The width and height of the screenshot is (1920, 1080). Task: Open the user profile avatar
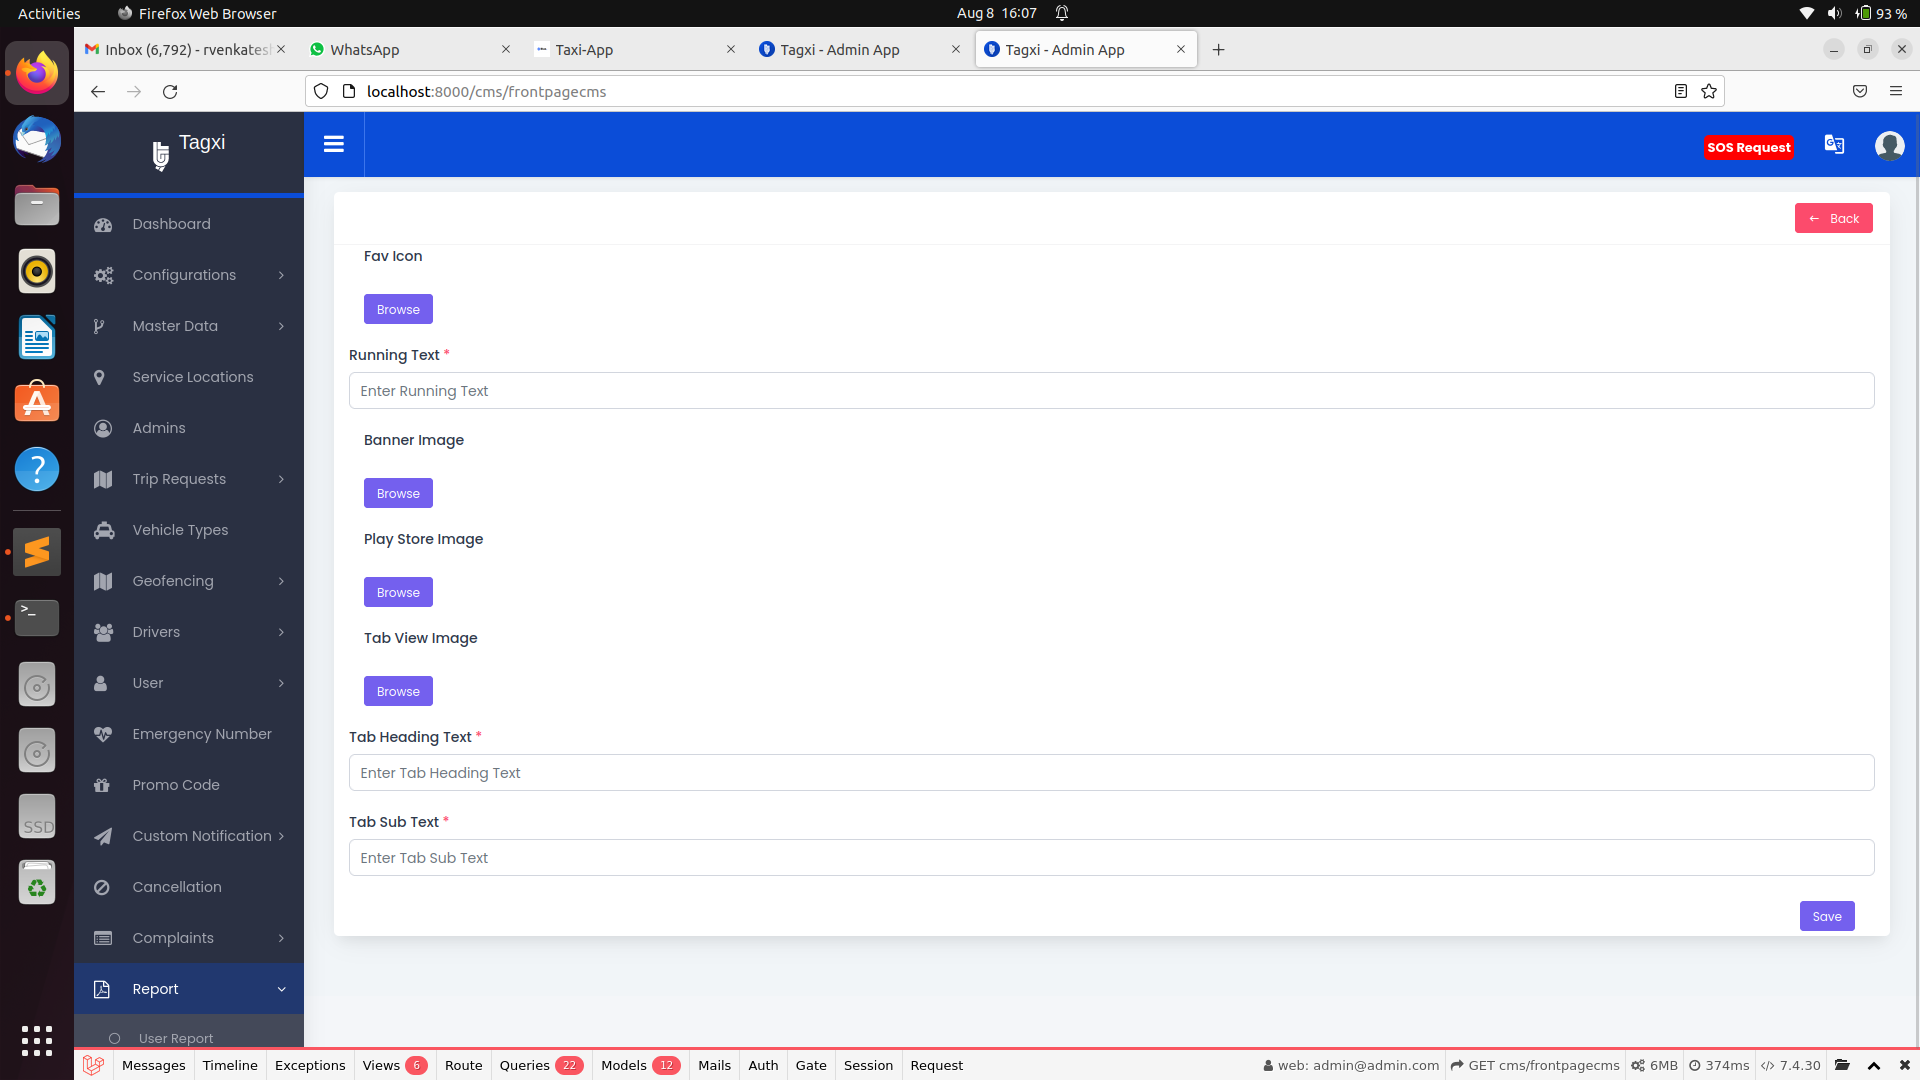pyautogui.click(x=1889, y=146)
